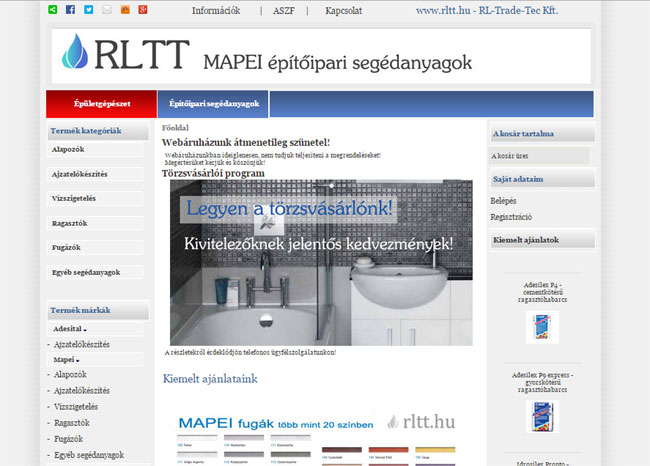The height and width of the screenshot is (466, 650).
Task: Select the Alapozók product category
Action: (x=95, y=149)
